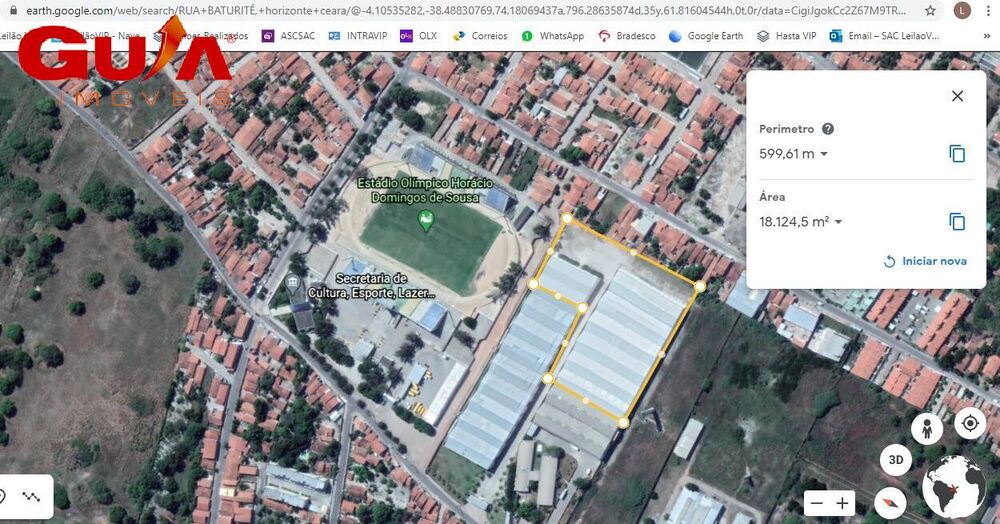View site security lock information
The height and width of the screenshot is (524, 1000).
tap(13, 10)
